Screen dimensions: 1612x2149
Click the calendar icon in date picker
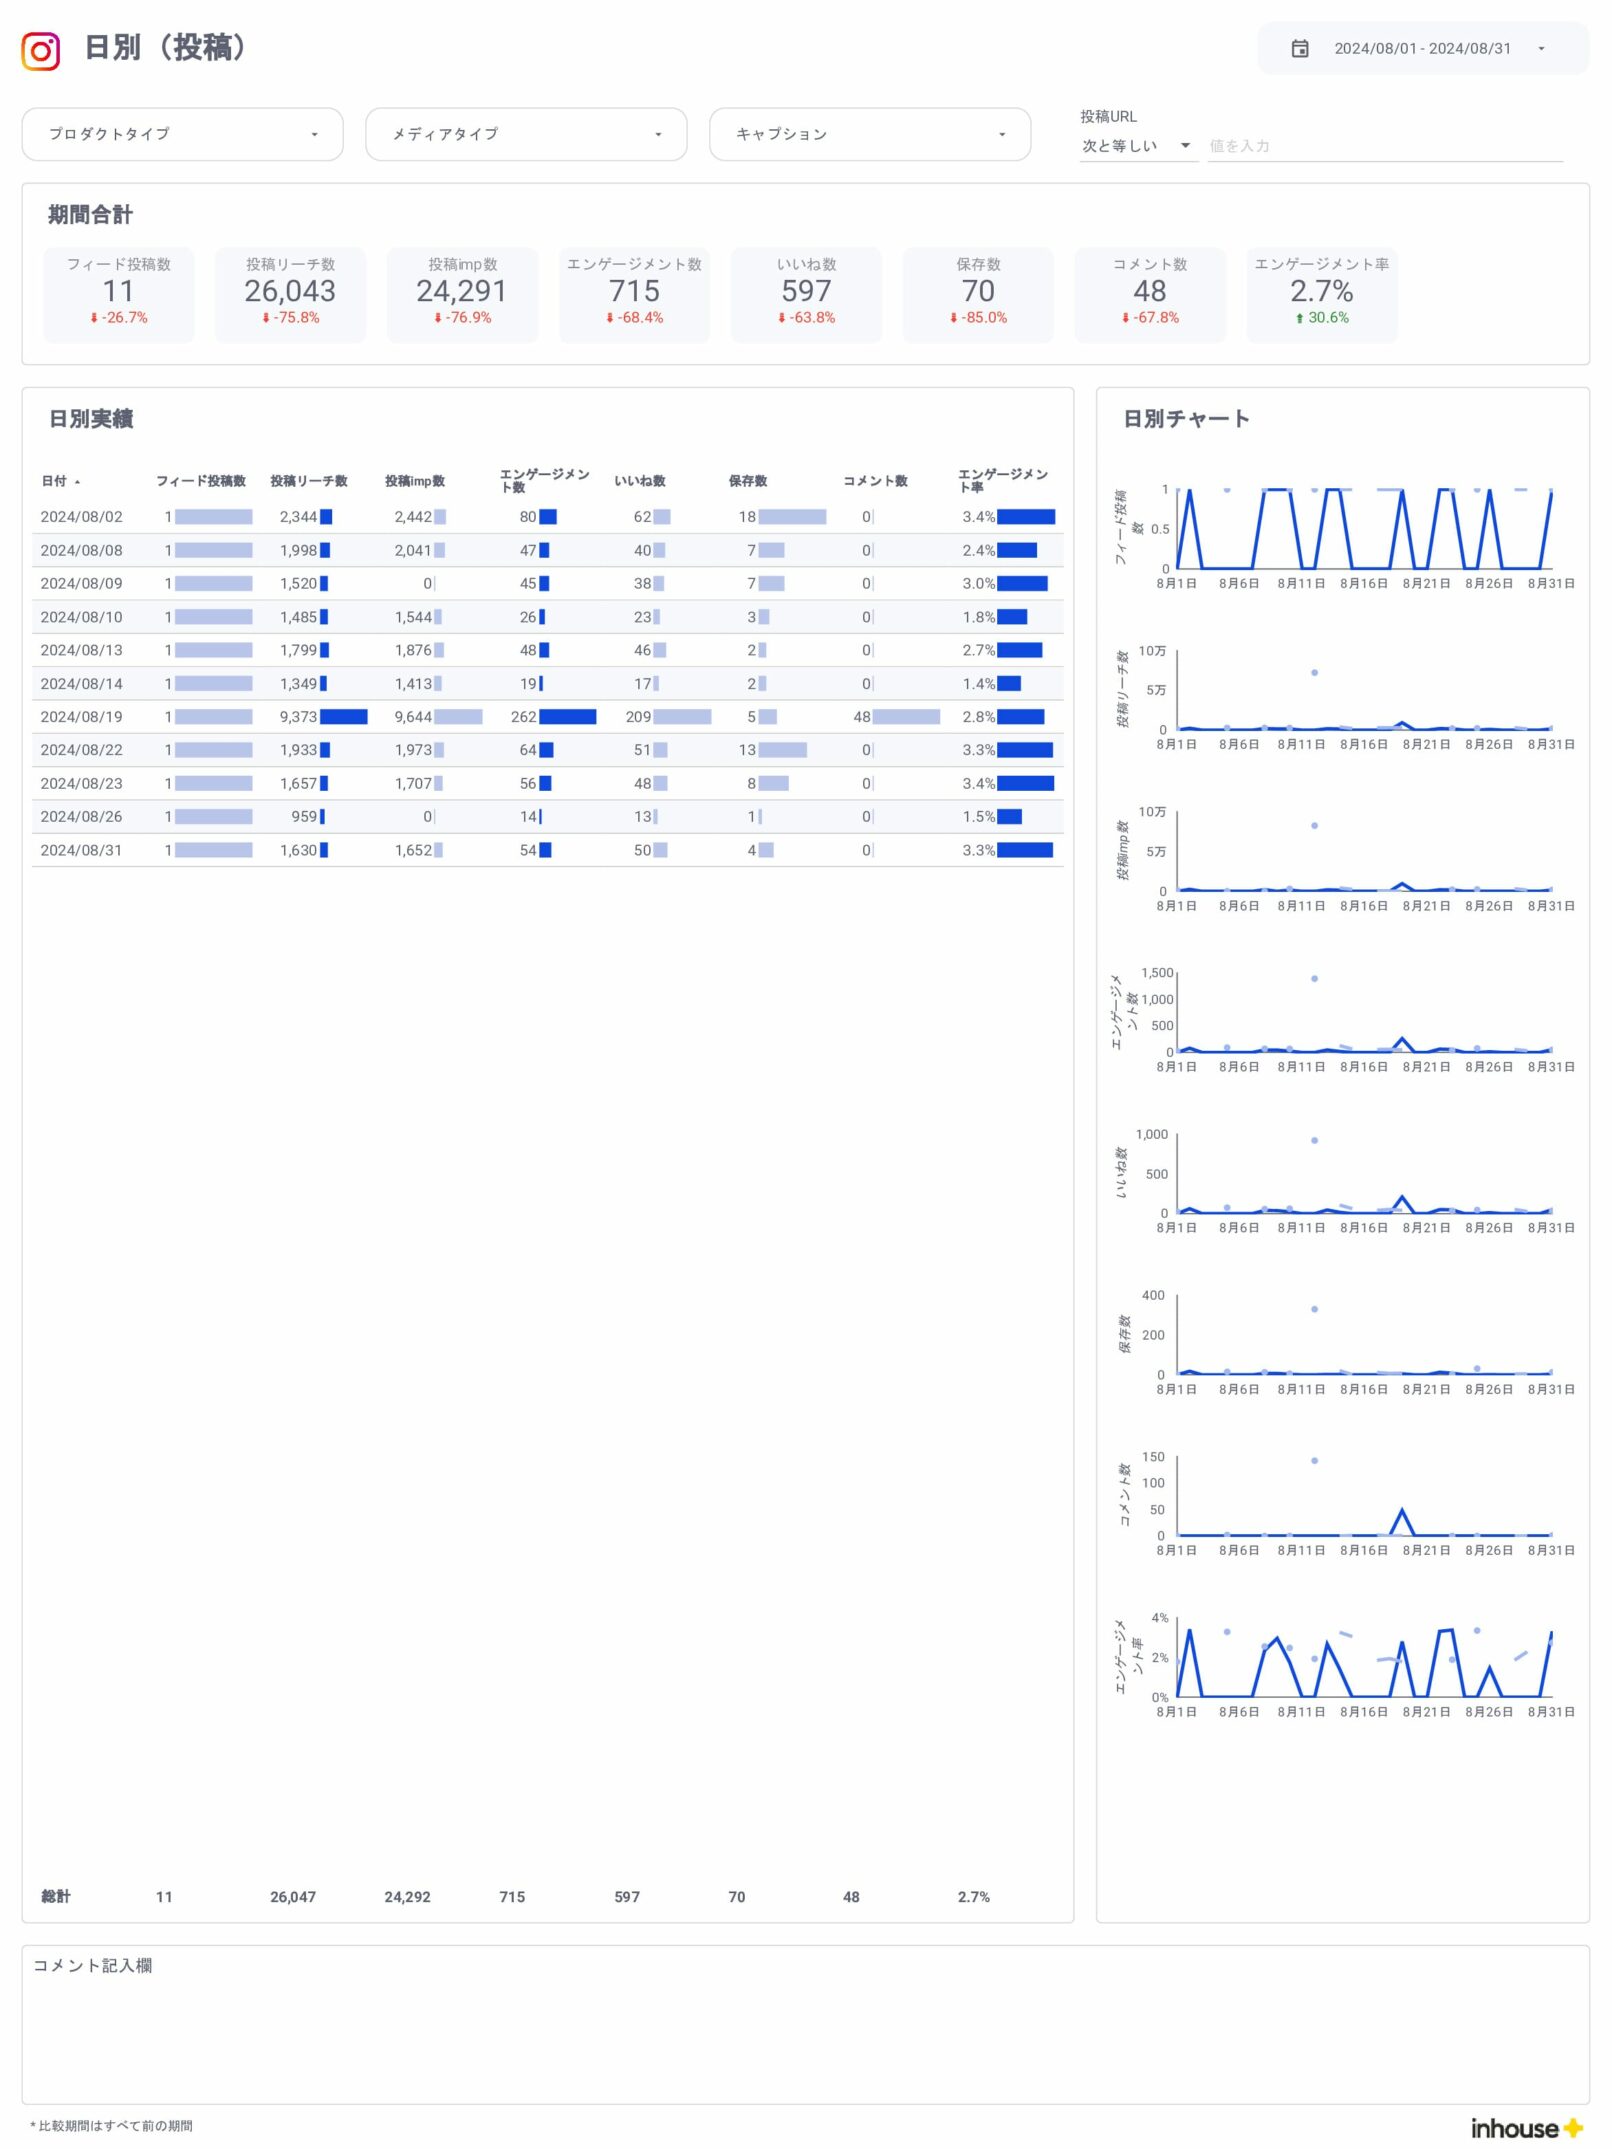tap(1299, 49)
